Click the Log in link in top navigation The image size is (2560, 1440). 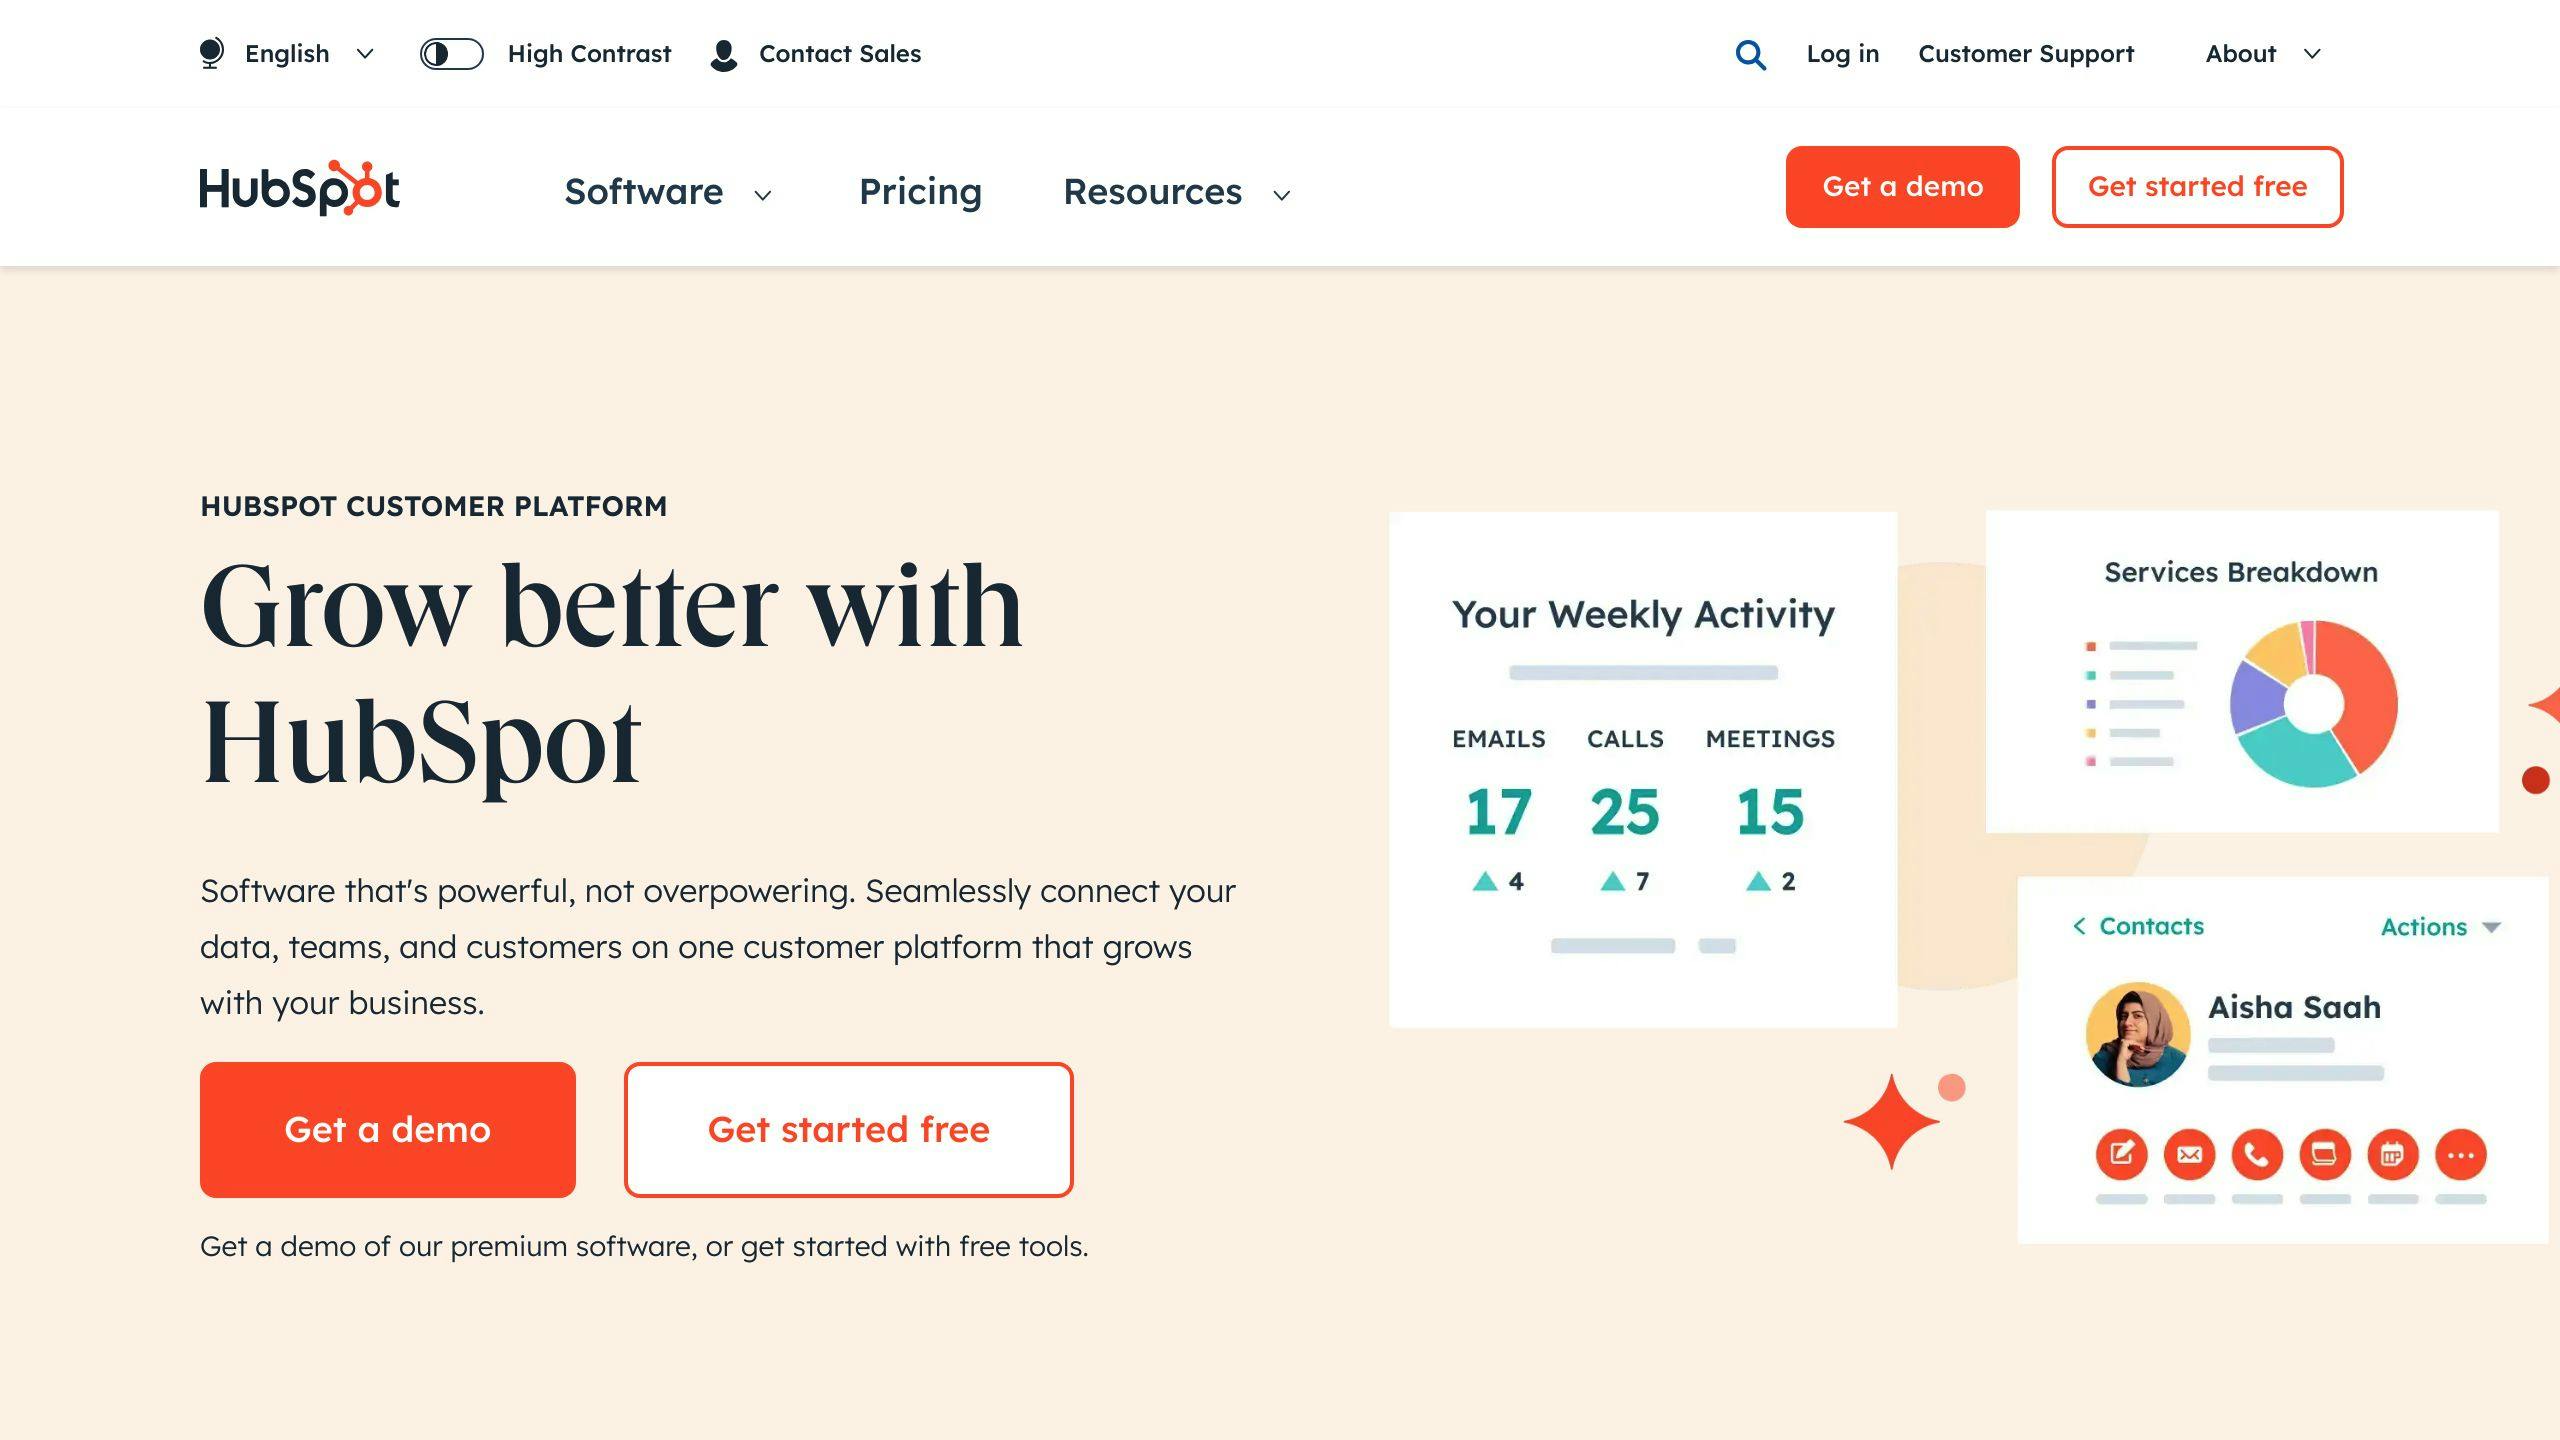point(1841,53)
